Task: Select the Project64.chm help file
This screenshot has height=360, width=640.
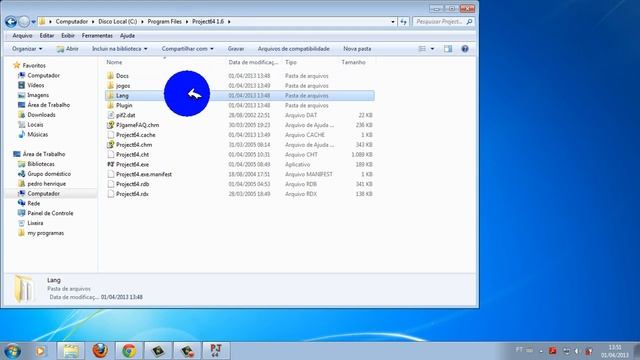Action: click(133, 145)
